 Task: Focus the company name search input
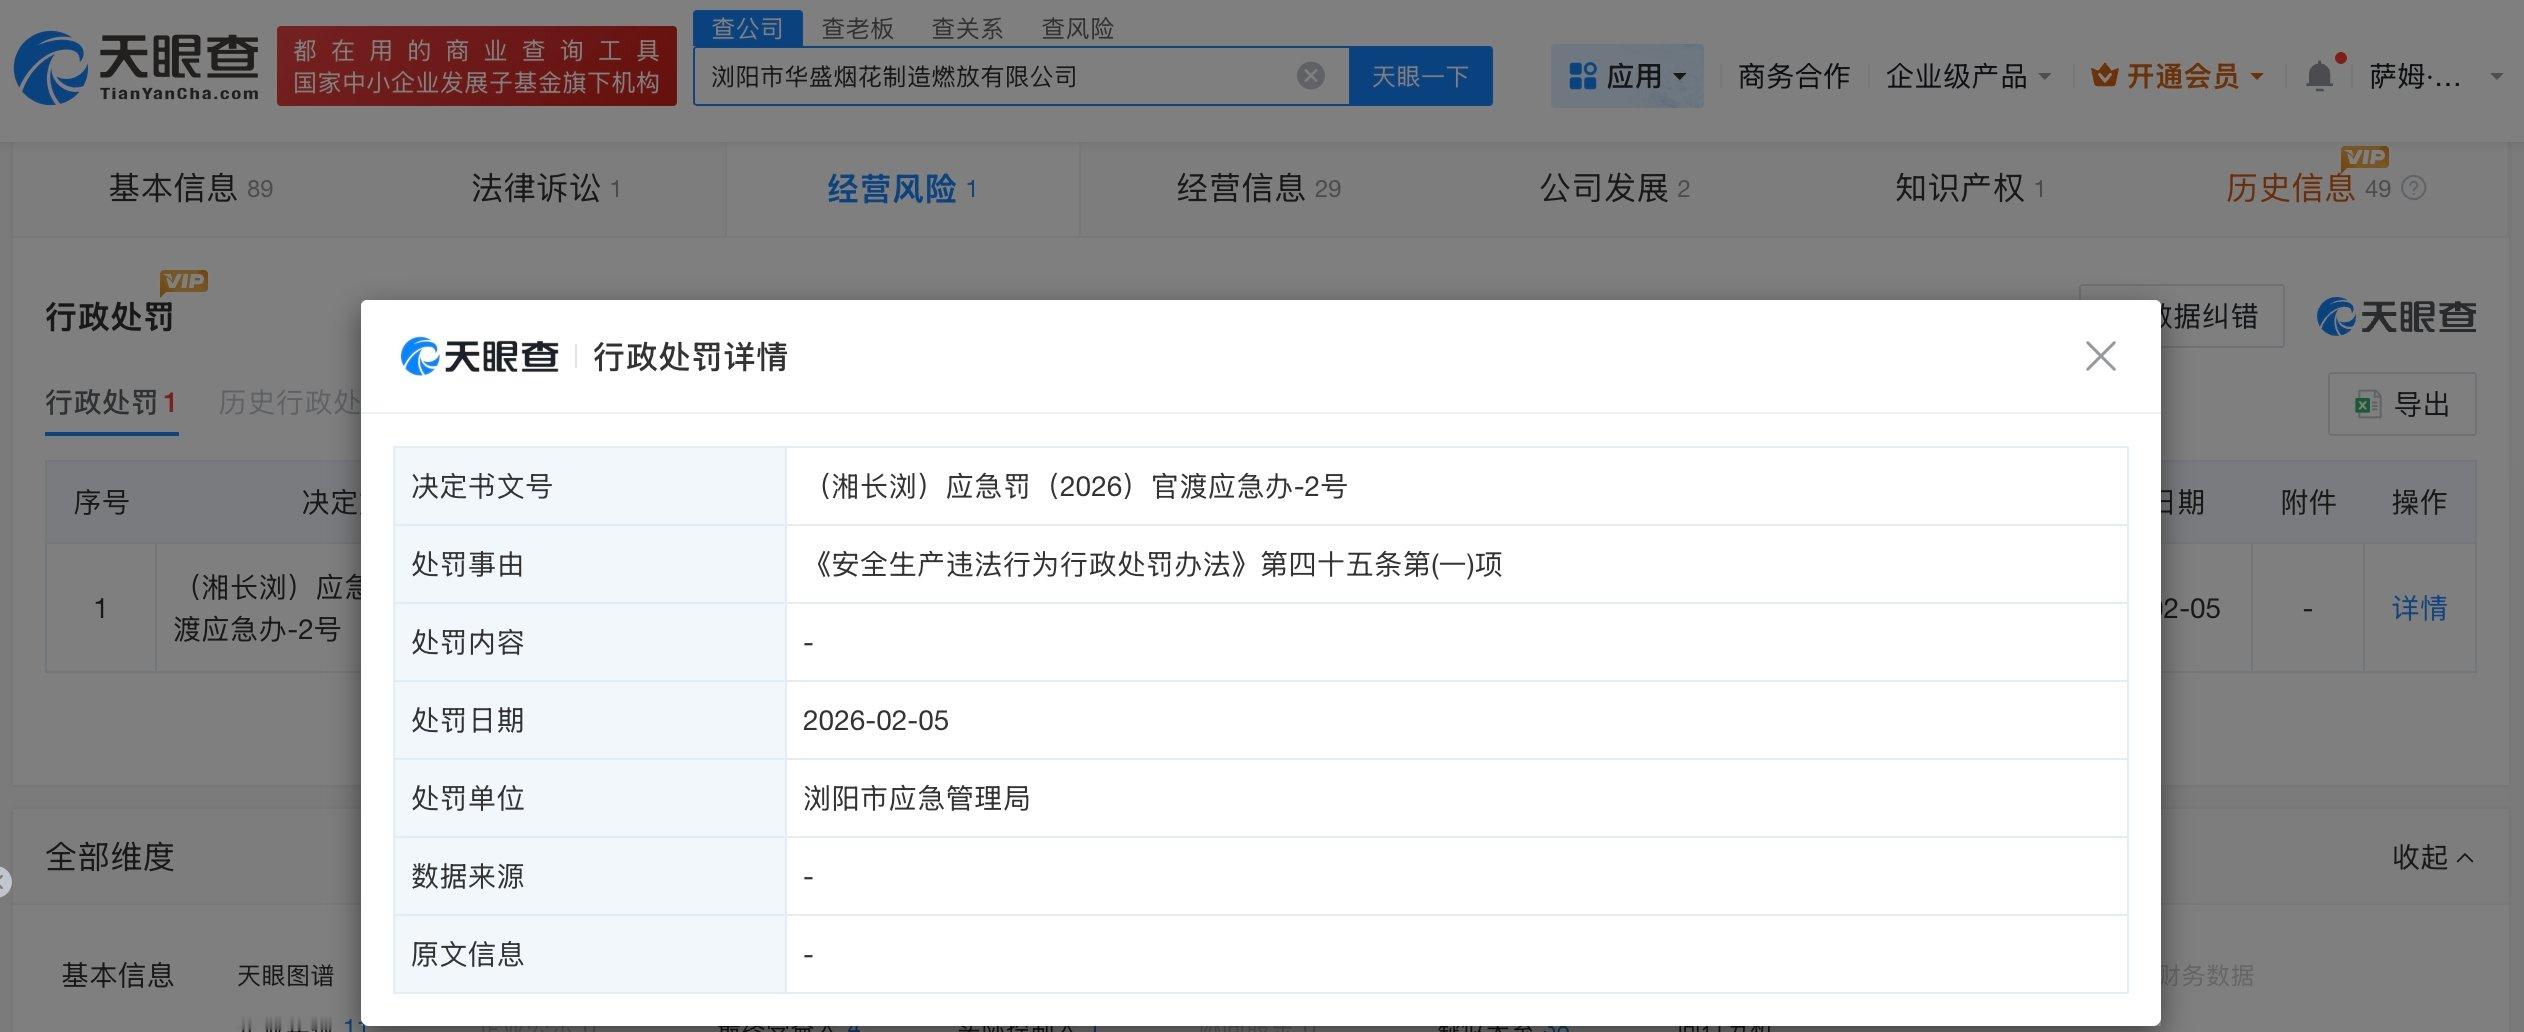pyautogui.click(x=1000, y=76)
